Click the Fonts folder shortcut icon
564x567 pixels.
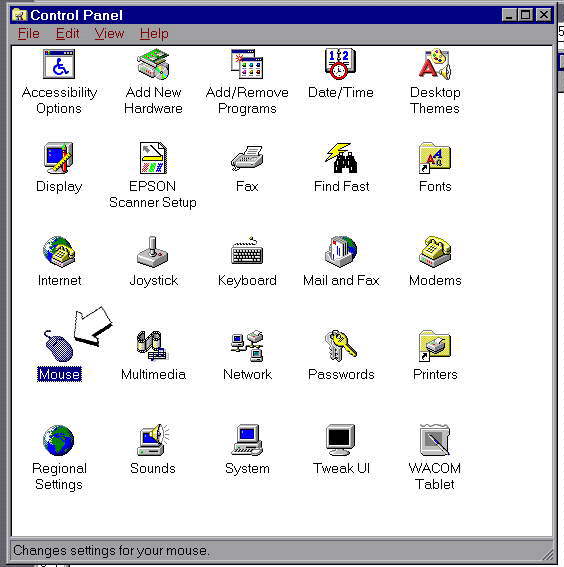tap(435, 158)
